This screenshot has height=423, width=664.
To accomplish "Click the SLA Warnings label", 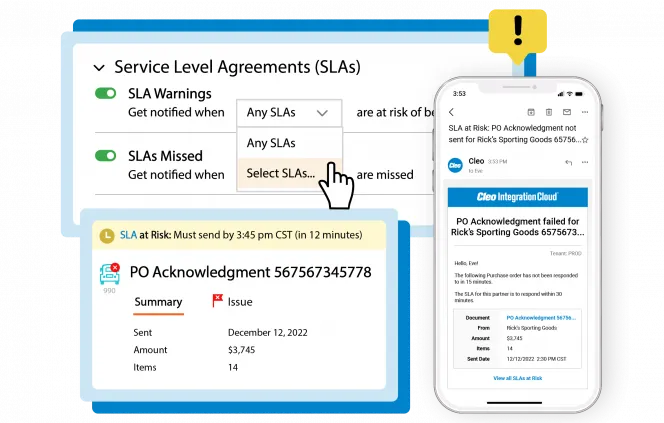I will (x=170, y=94).
